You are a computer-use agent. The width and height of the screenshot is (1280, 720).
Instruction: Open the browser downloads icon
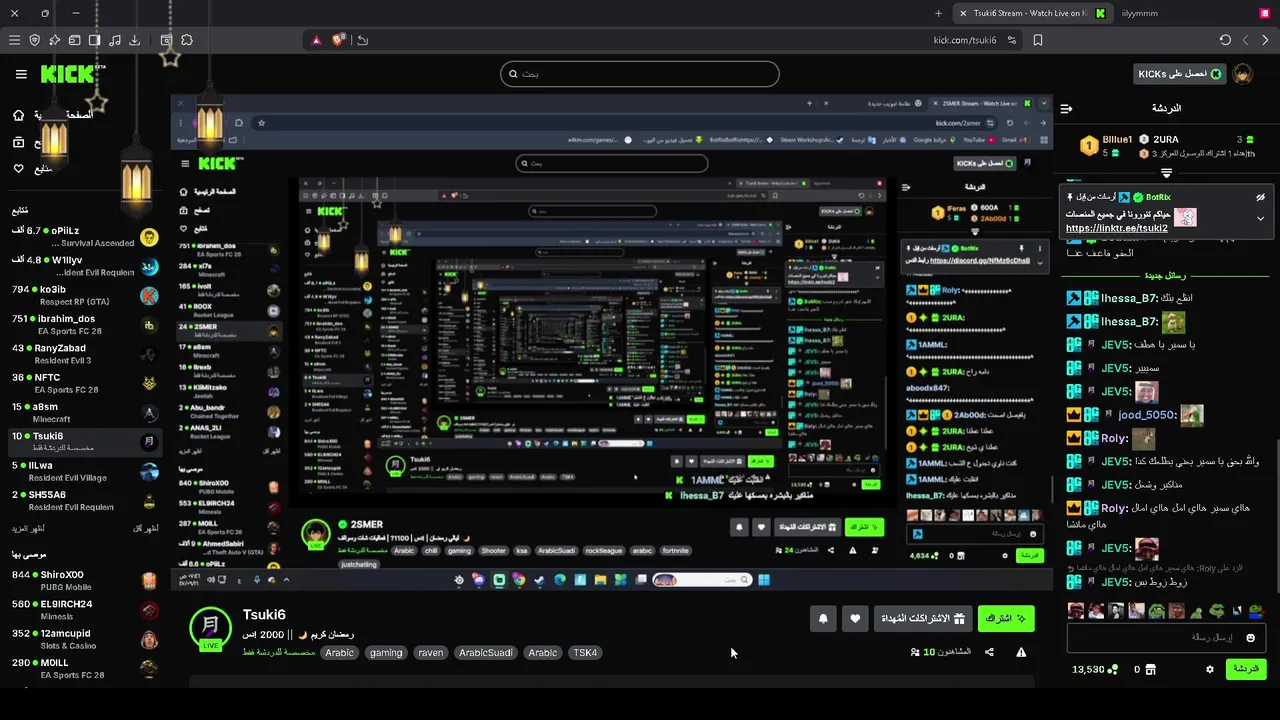[x=134, y=40]
